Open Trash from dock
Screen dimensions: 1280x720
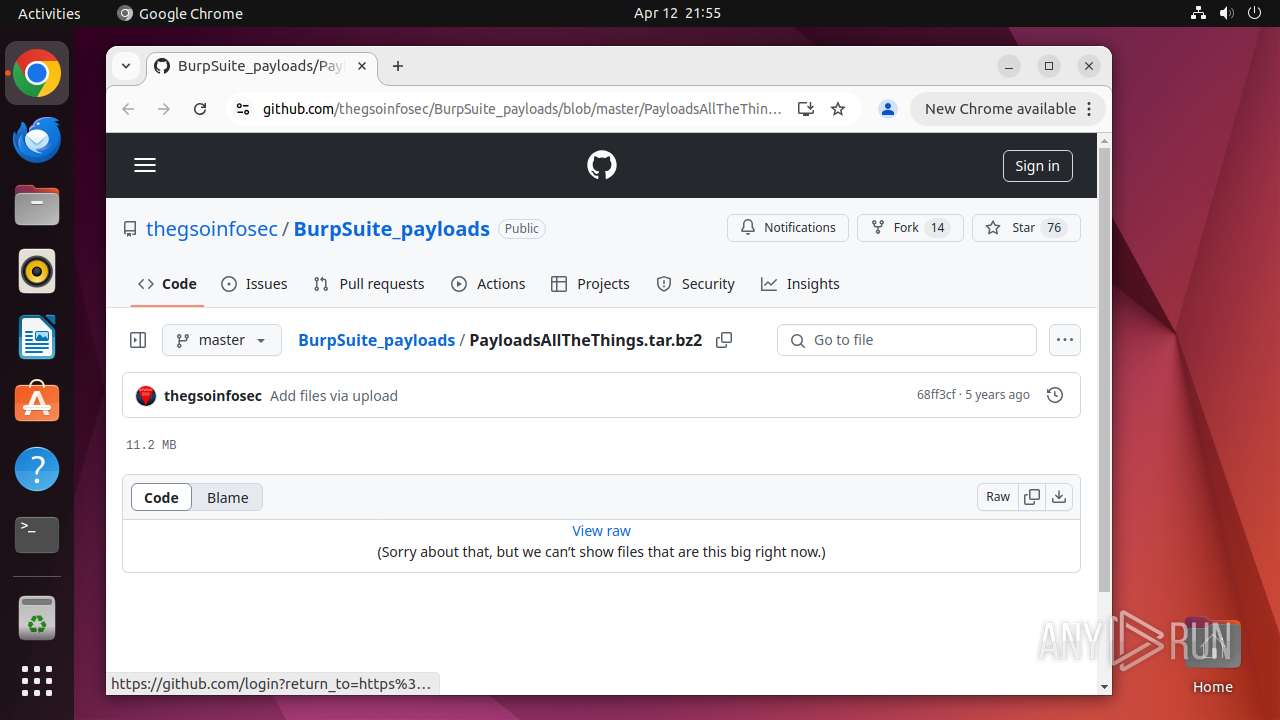point(37,619)
